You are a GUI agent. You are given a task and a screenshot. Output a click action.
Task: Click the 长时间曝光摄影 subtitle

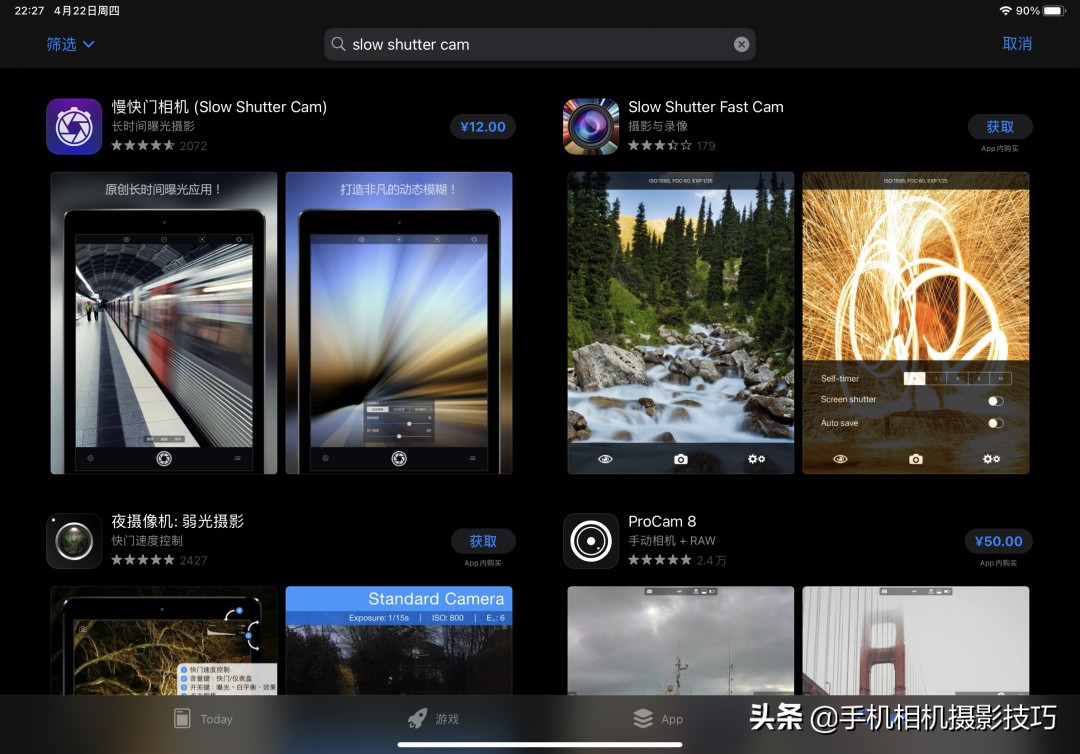(x=153, y=126)
